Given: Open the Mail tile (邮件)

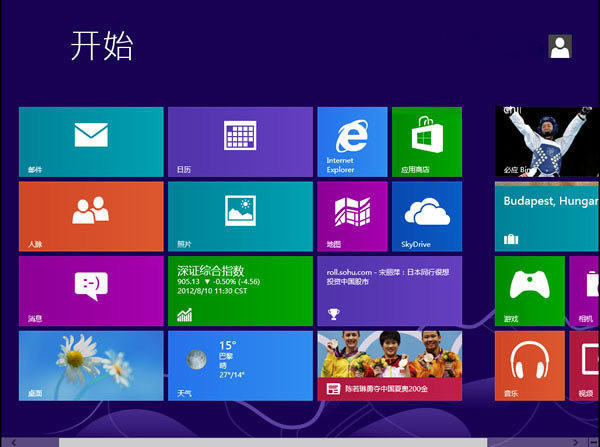Looking at the screenshot, I should pos(91,142).
